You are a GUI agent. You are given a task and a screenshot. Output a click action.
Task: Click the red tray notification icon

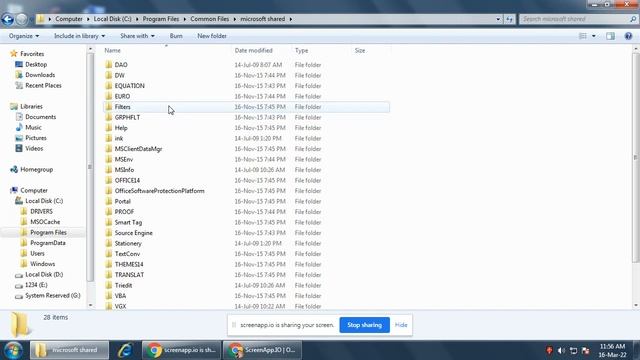coord(549,351)
